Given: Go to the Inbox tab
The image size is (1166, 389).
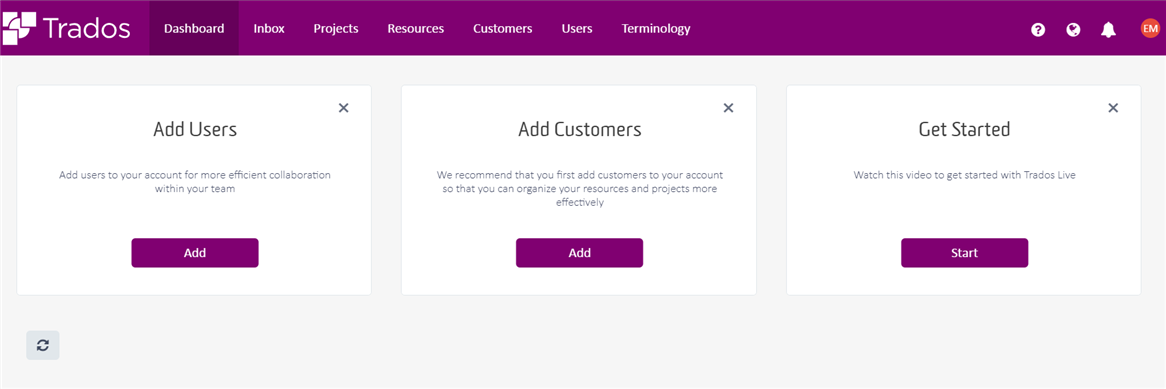Looking at the screenshot, I should (x=269, y=28).
